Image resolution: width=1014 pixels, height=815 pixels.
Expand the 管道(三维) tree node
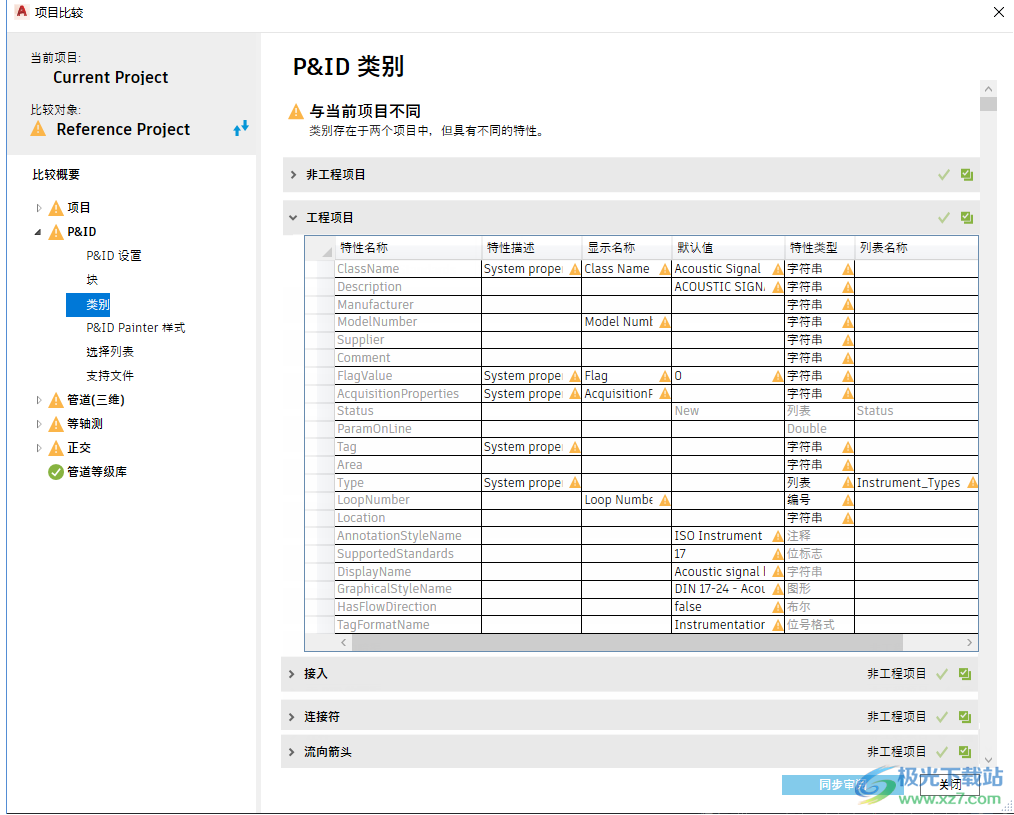pyautogui.click(x=38, y=400)
